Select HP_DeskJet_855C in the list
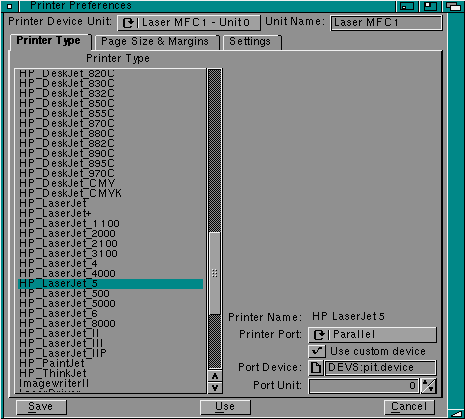Image resolution: width=465 pixels, height=419 pixels. pyautogui.click(x=110, y=113)
